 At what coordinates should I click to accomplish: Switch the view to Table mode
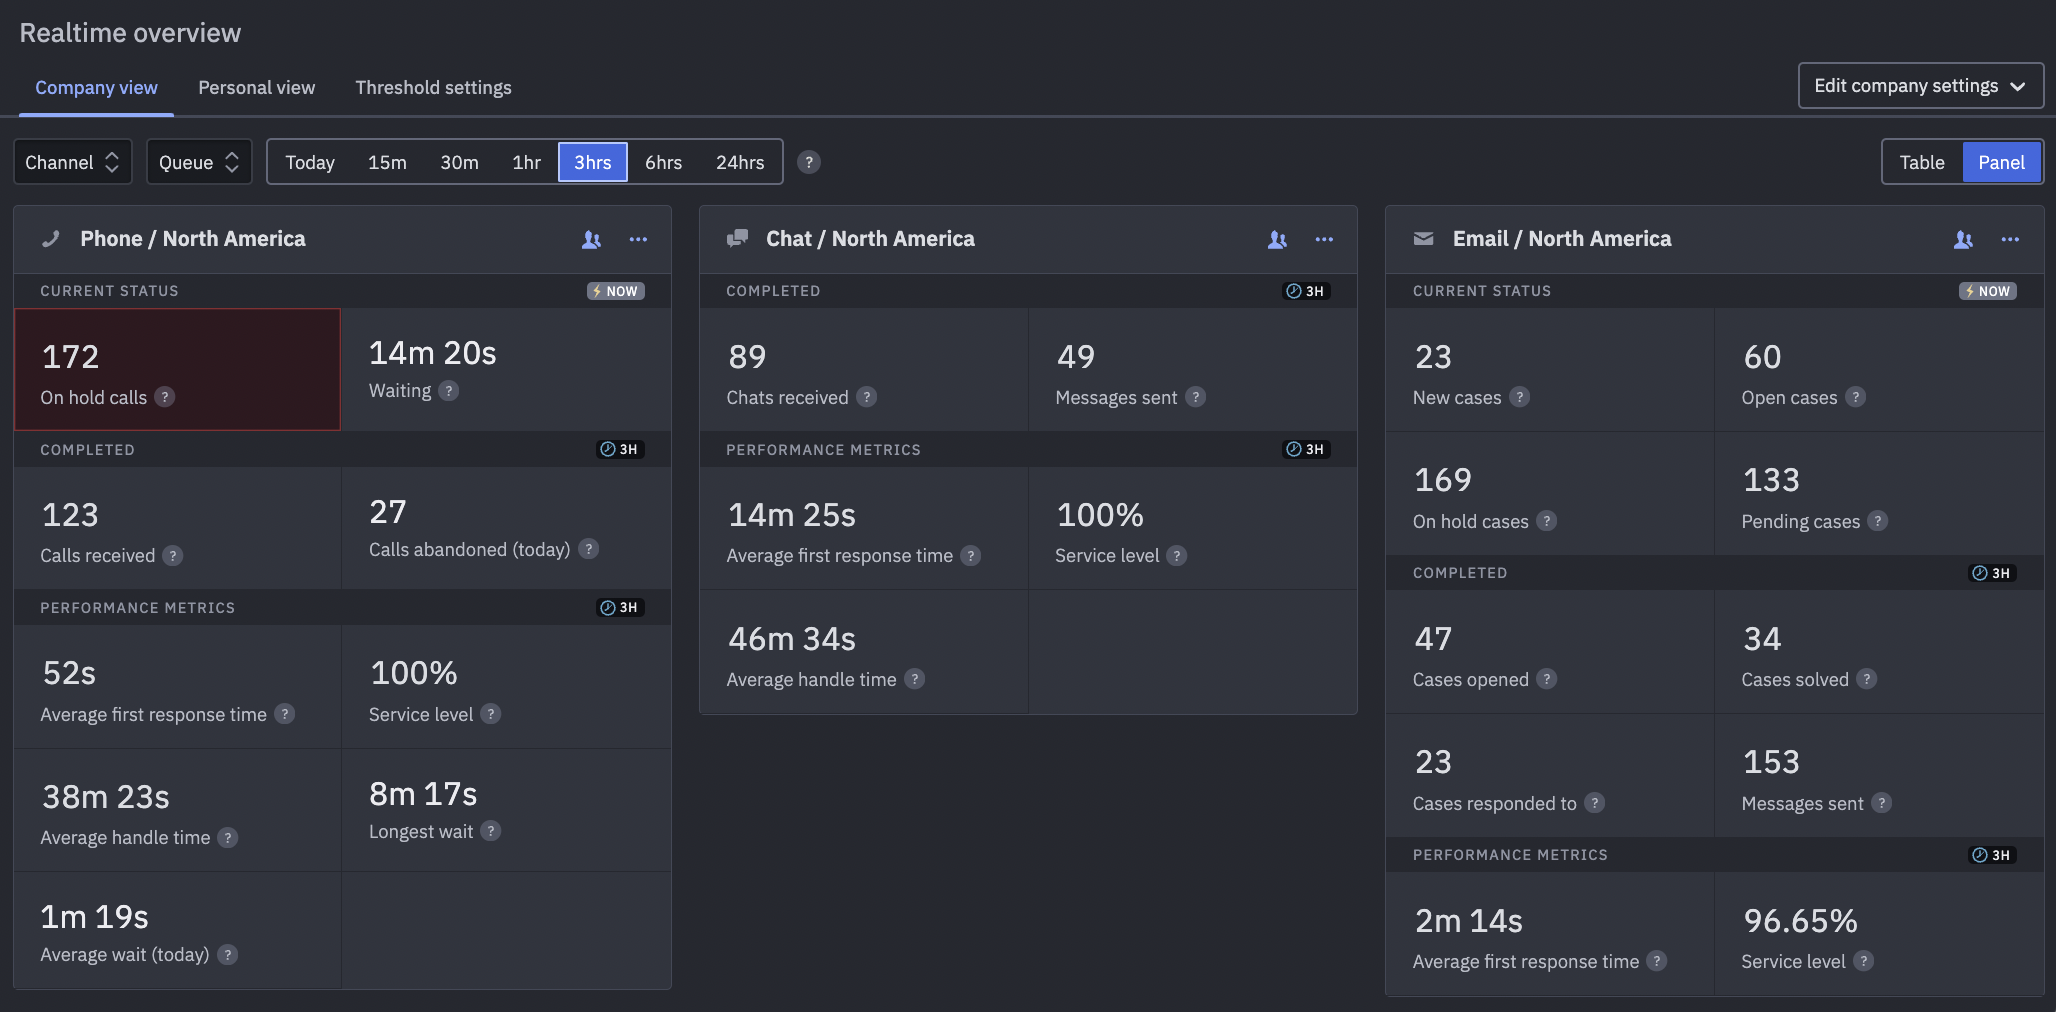click(1920, 161)
